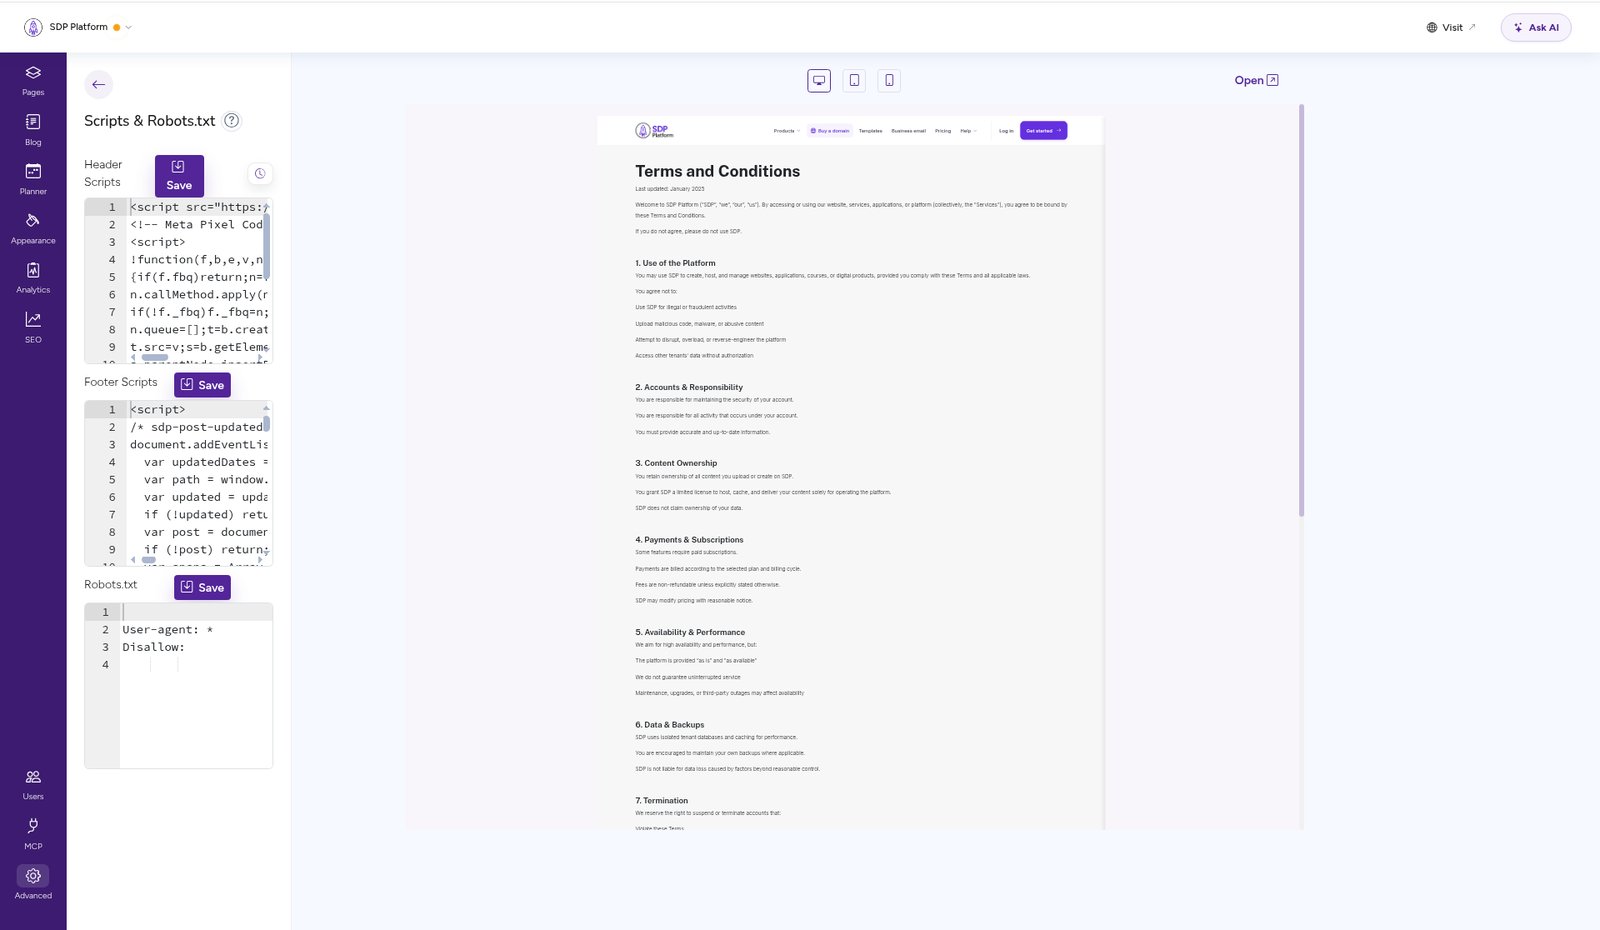
Task: Open the MCP section
Action: 33,834
